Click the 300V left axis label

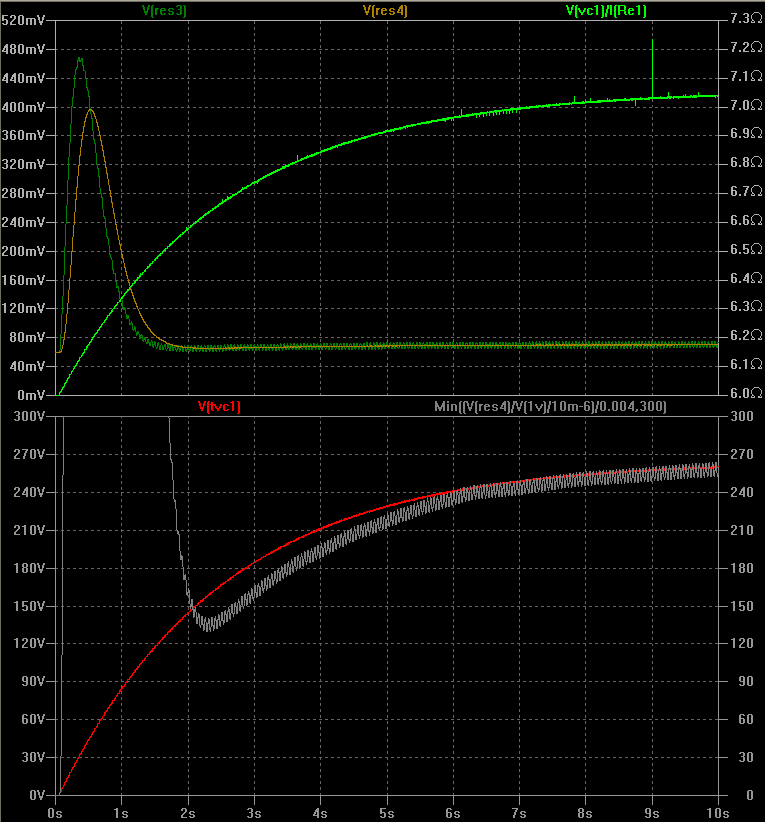coord(29,416)
